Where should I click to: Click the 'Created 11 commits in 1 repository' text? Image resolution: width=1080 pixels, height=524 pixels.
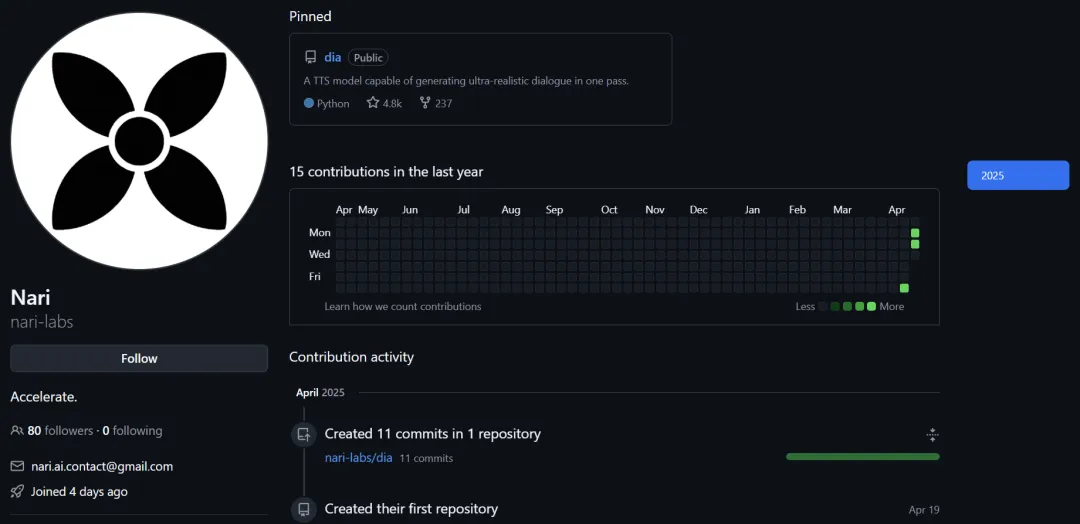coord(433,434)
